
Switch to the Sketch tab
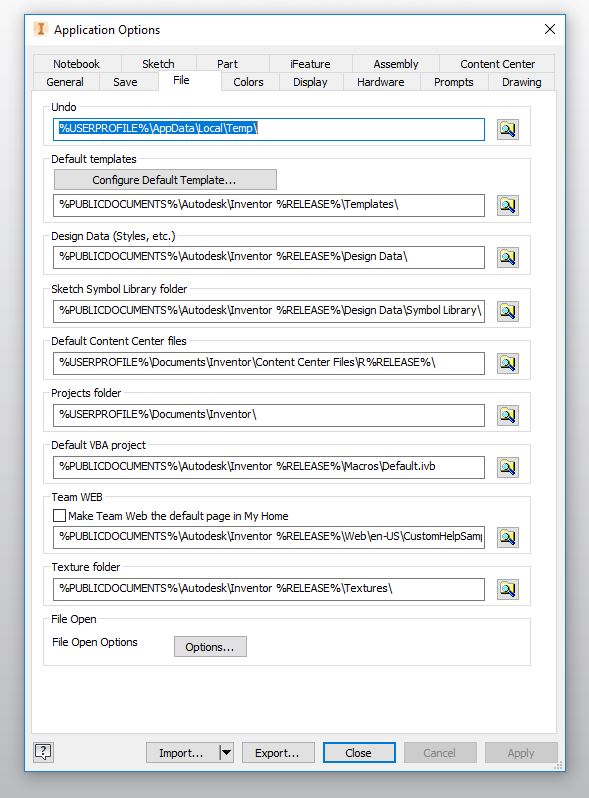point(158,64)
